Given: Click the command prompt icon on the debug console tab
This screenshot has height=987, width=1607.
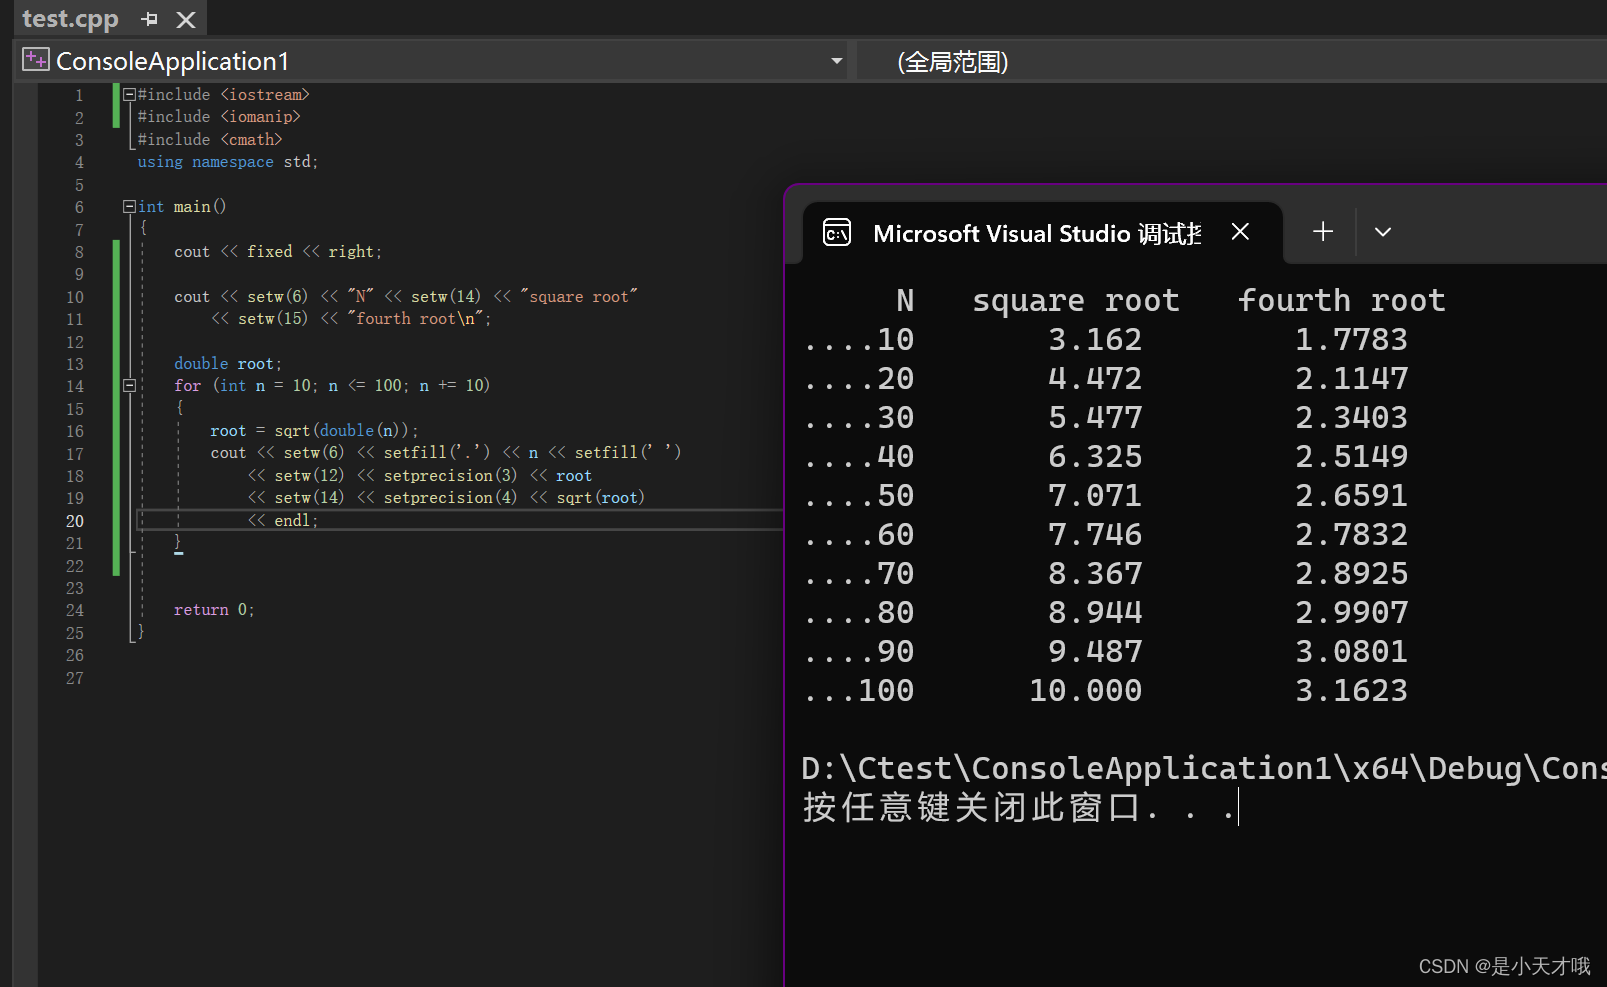Looking at the screenshot, I should pyautogui.click(x=837, y=232).
